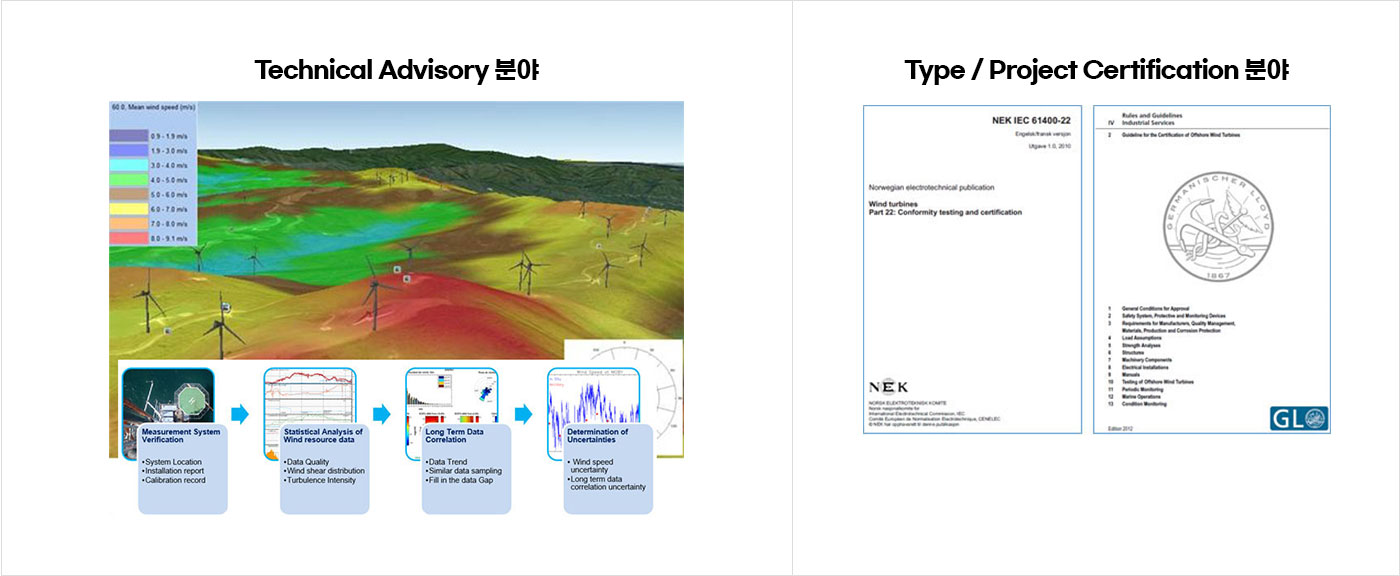Click the Germanischer Lloyd 1867 seal
The height and width of the screenshot is (576, 1400).
[1211, 226]
